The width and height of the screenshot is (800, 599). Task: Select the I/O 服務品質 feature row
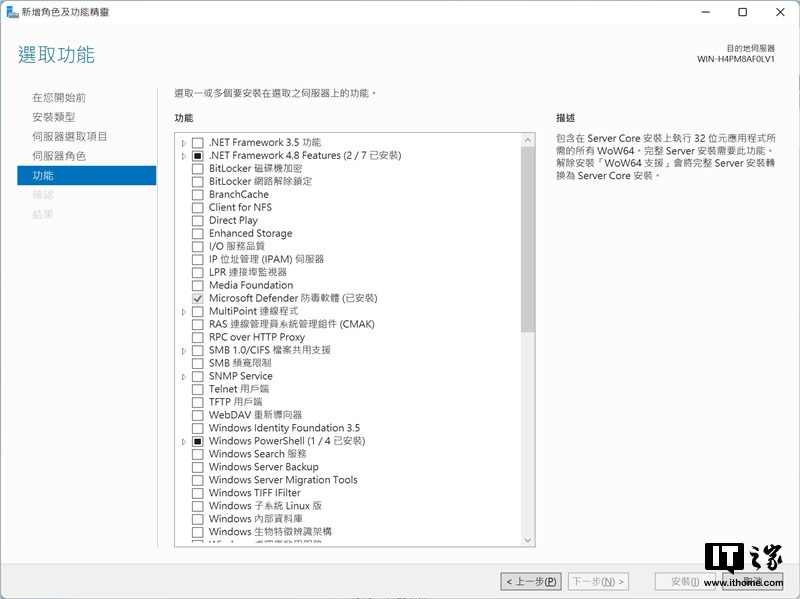tap(237, 246)
